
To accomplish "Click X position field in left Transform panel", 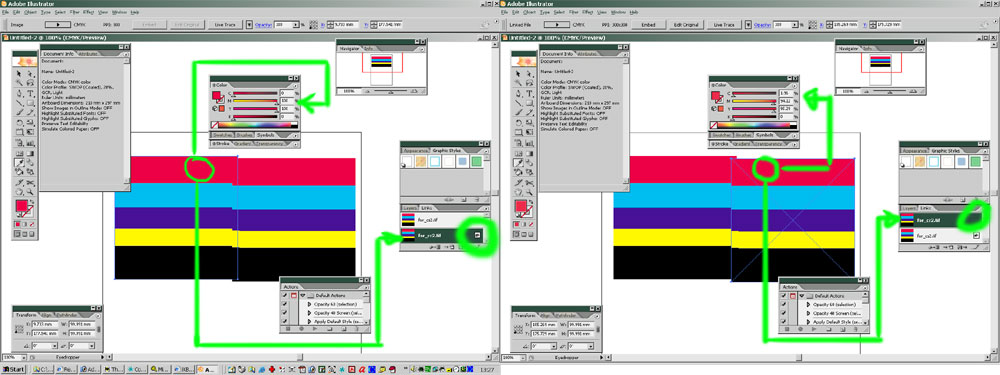I will pos(45,325).
